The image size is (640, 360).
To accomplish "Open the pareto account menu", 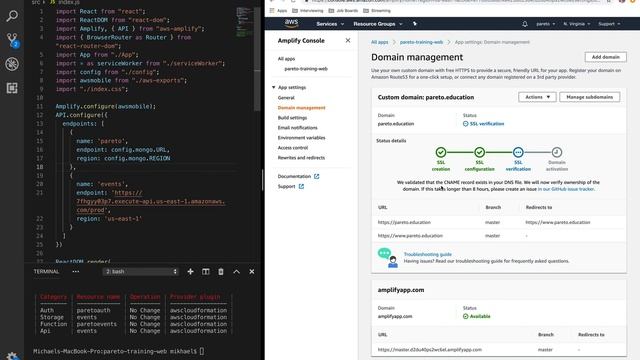I will coord(545,24).
